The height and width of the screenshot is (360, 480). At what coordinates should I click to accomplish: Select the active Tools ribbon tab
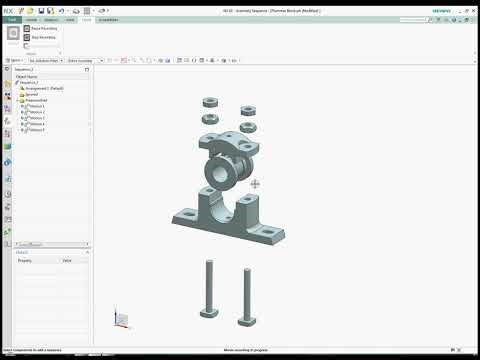87,20
